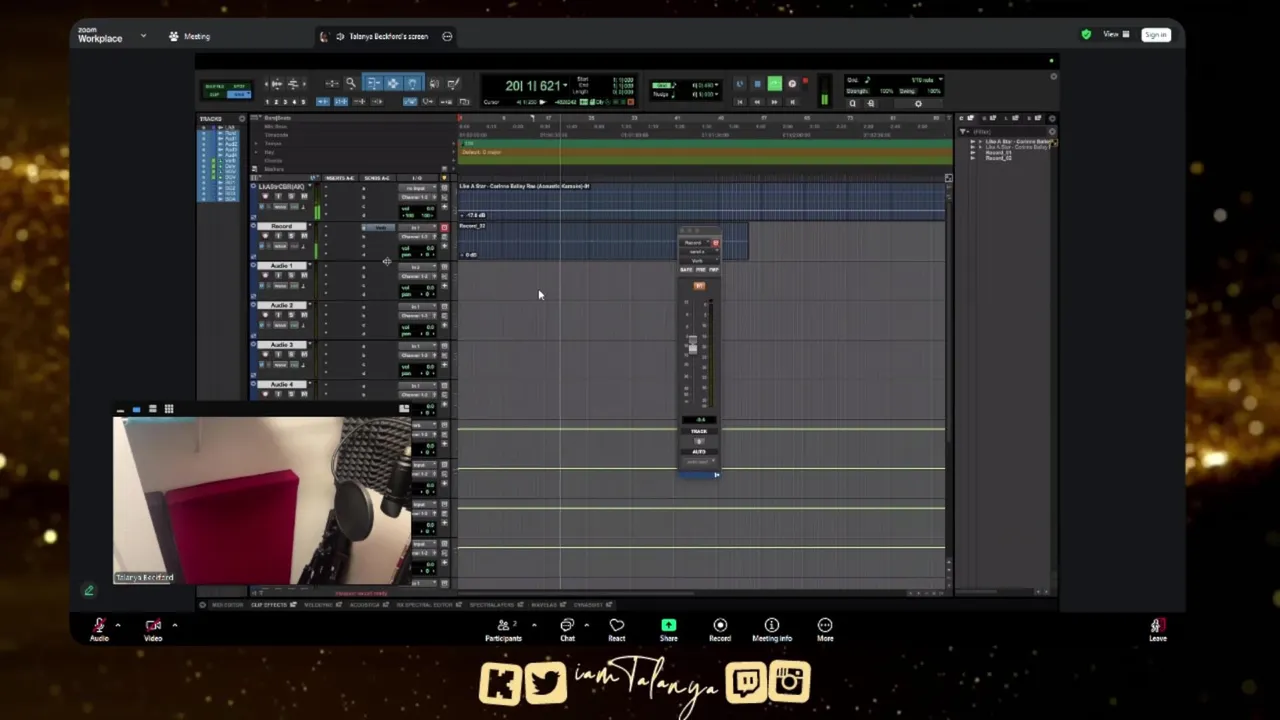Open participants caret menu
The width and height of the screenshot is (1280, 720).
point(534,626)
